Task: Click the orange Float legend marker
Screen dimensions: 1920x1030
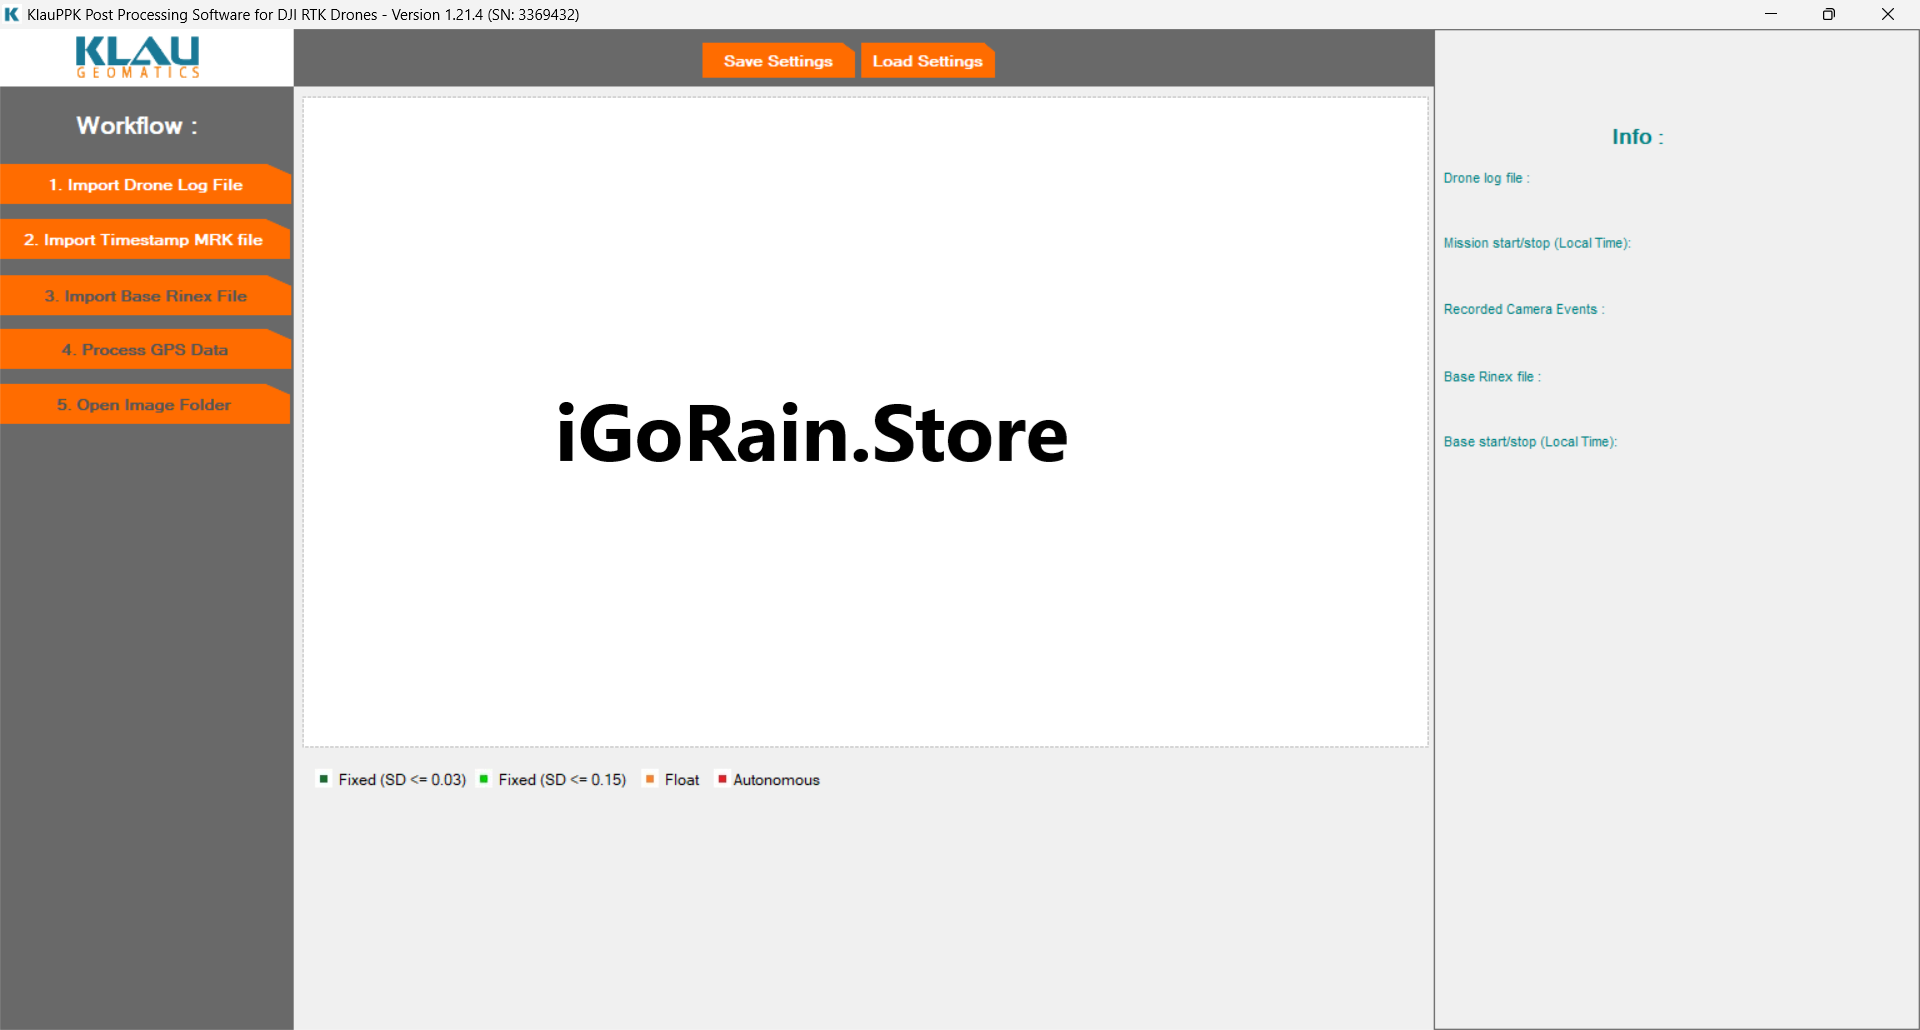Action: point(650,779)
